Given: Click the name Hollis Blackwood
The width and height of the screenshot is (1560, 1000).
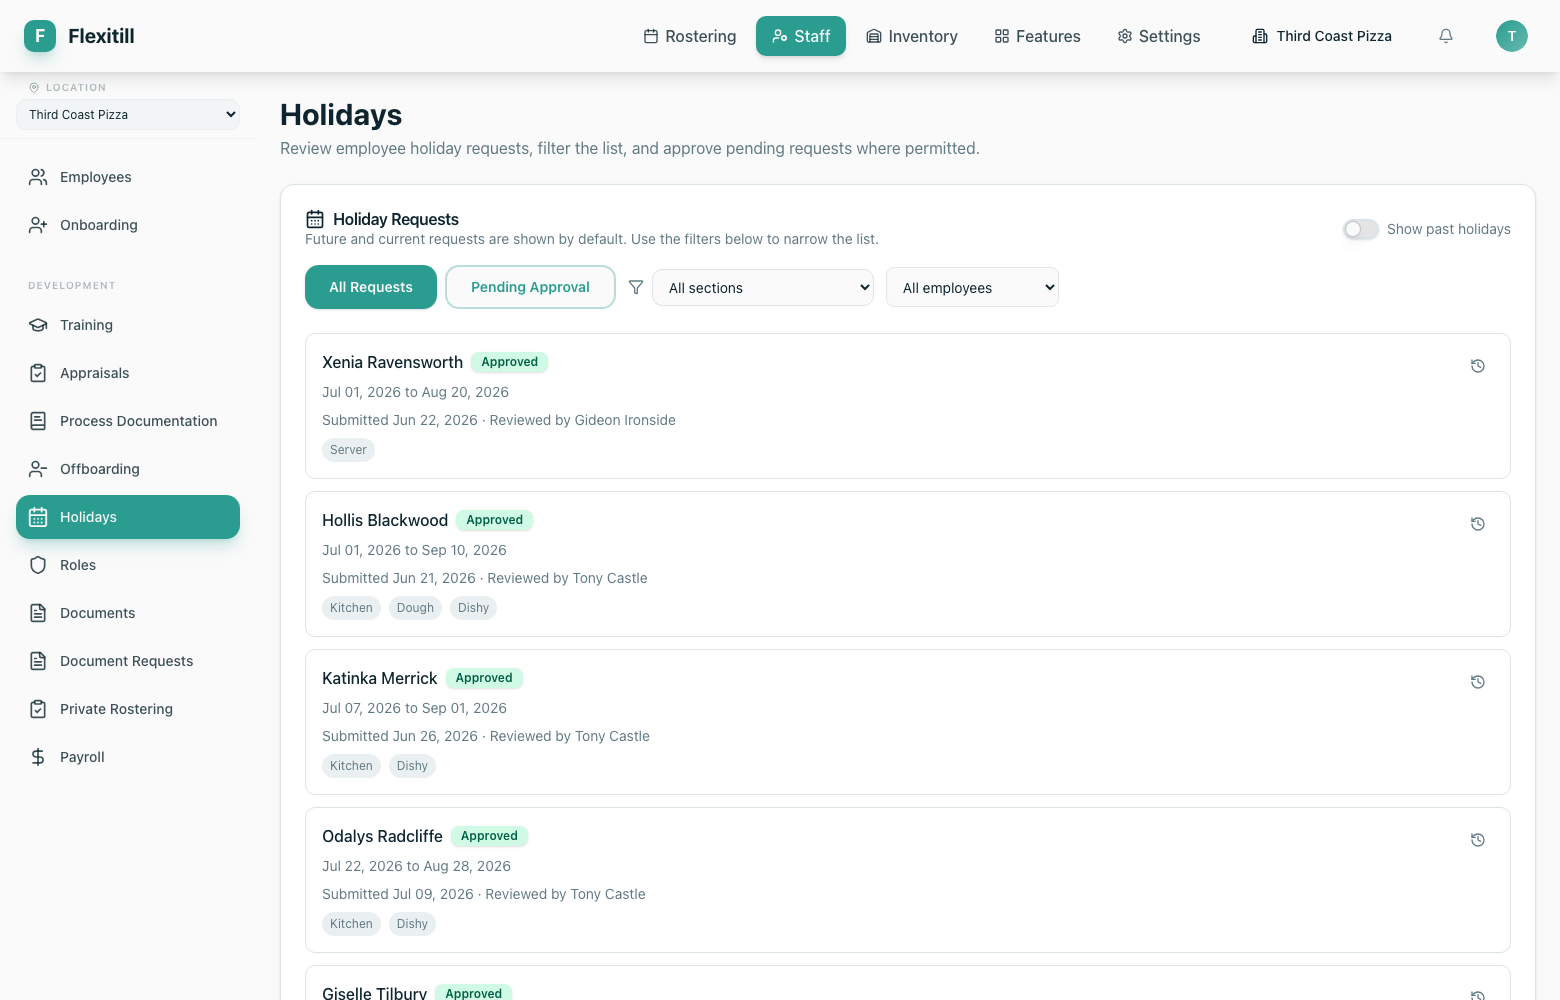Looking at the screenshot, I should tap(385, 520).
